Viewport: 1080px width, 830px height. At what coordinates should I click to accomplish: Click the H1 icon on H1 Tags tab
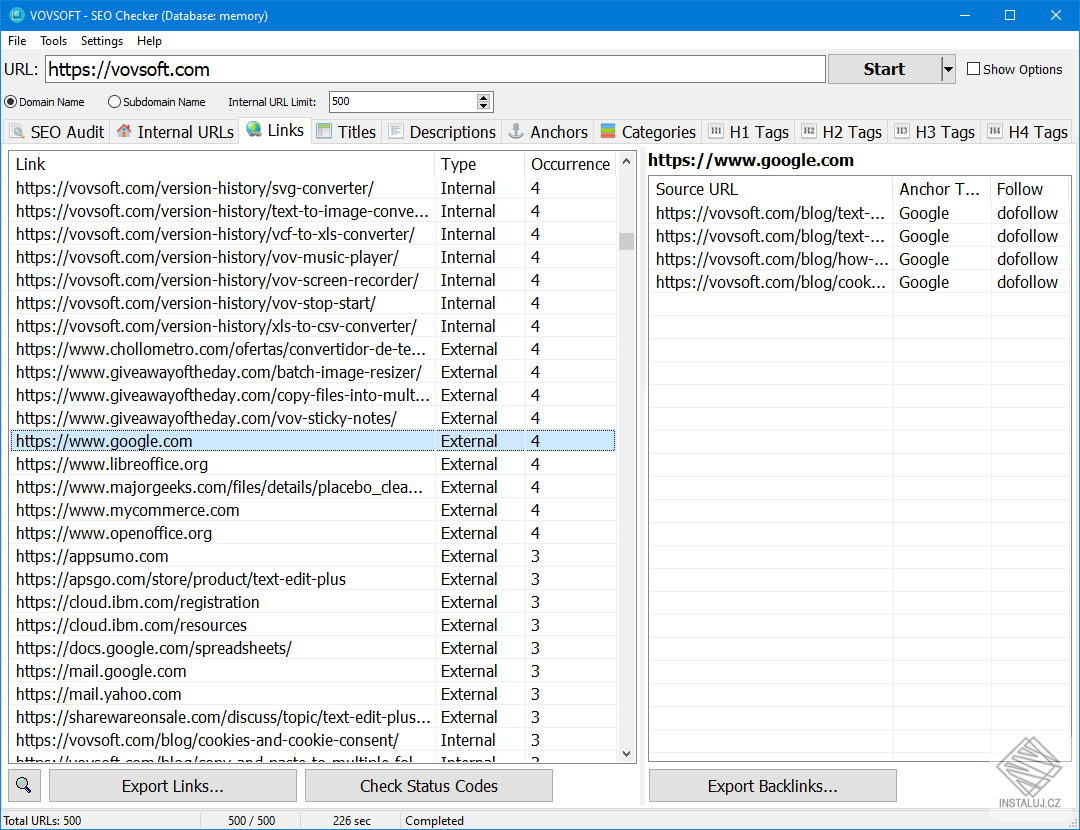tap(716, 131)
